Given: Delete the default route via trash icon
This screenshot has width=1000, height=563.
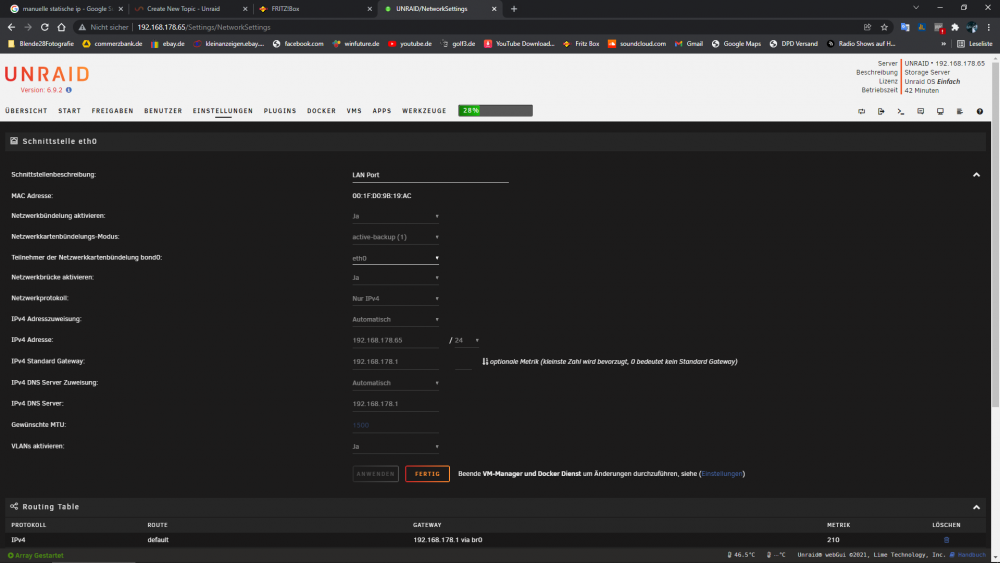Looking at the screenshot, I should [946, 540].
